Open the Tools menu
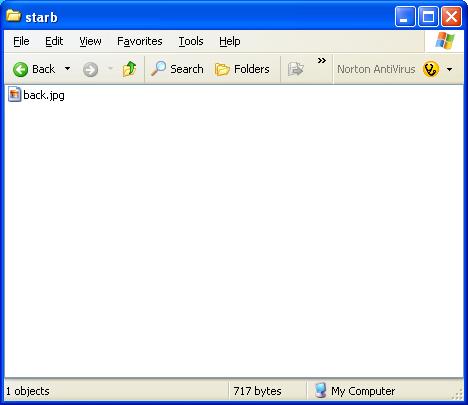This screenshot has height=405, width=468. (191, 41)
